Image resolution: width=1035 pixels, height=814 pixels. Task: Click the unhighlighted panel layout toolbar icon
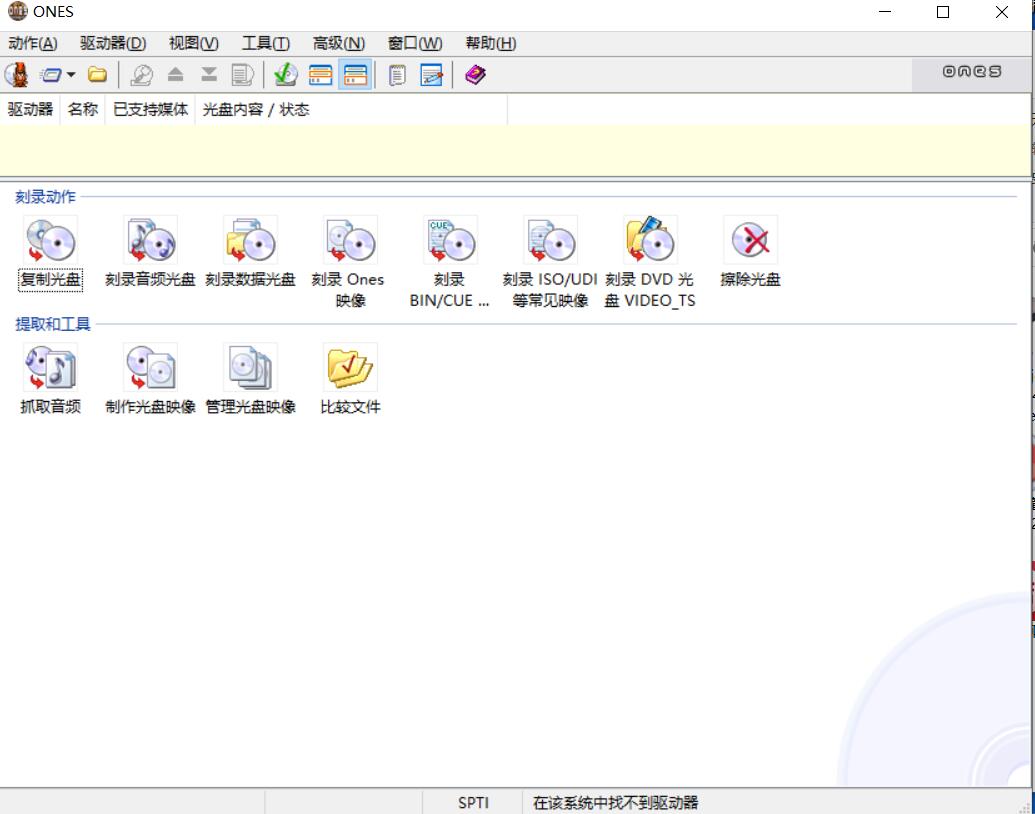pos(321,75)
